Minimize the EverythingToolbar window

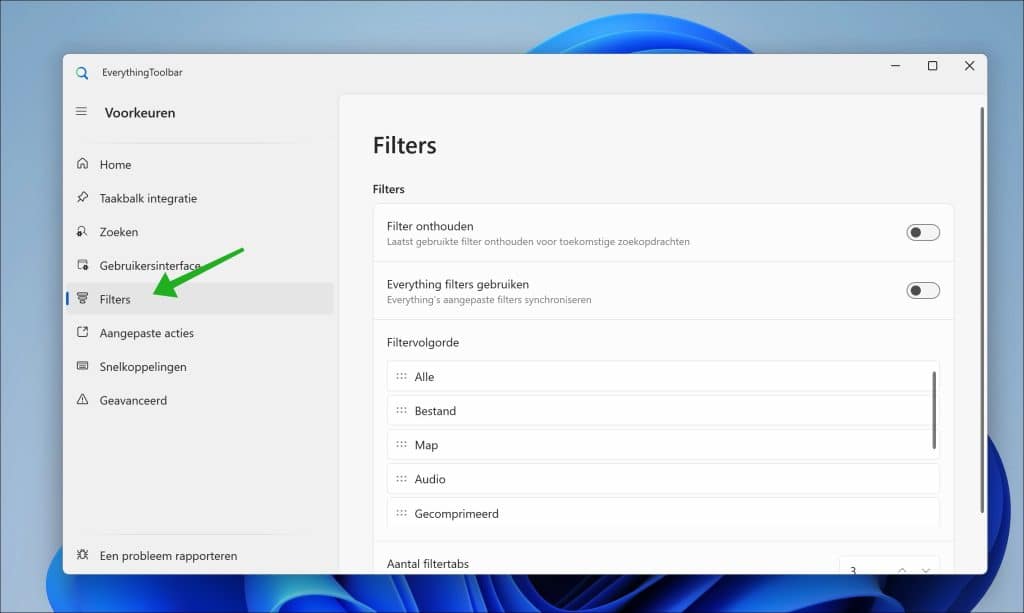tap(895, 66)
